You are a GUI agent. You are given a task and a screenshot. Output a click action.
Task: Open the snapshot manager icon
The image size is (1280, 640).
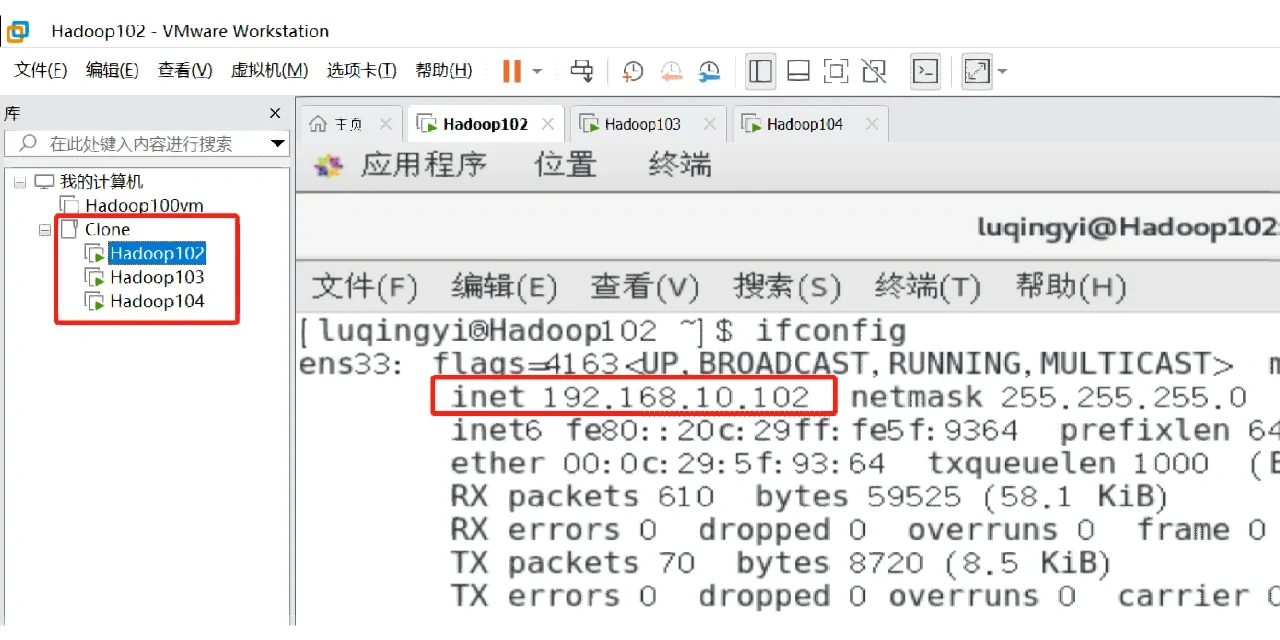[x=709, y=71]
